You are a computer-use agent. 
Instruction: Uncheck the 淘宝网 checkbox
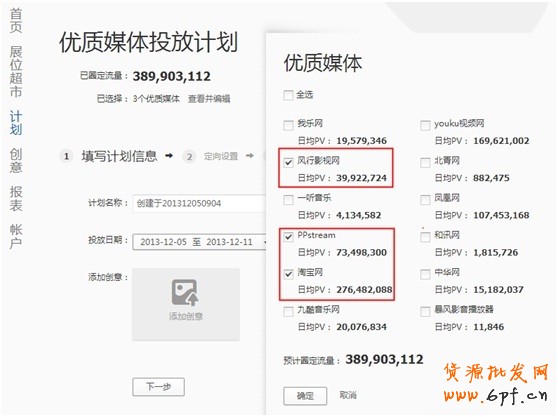[288, 274]
